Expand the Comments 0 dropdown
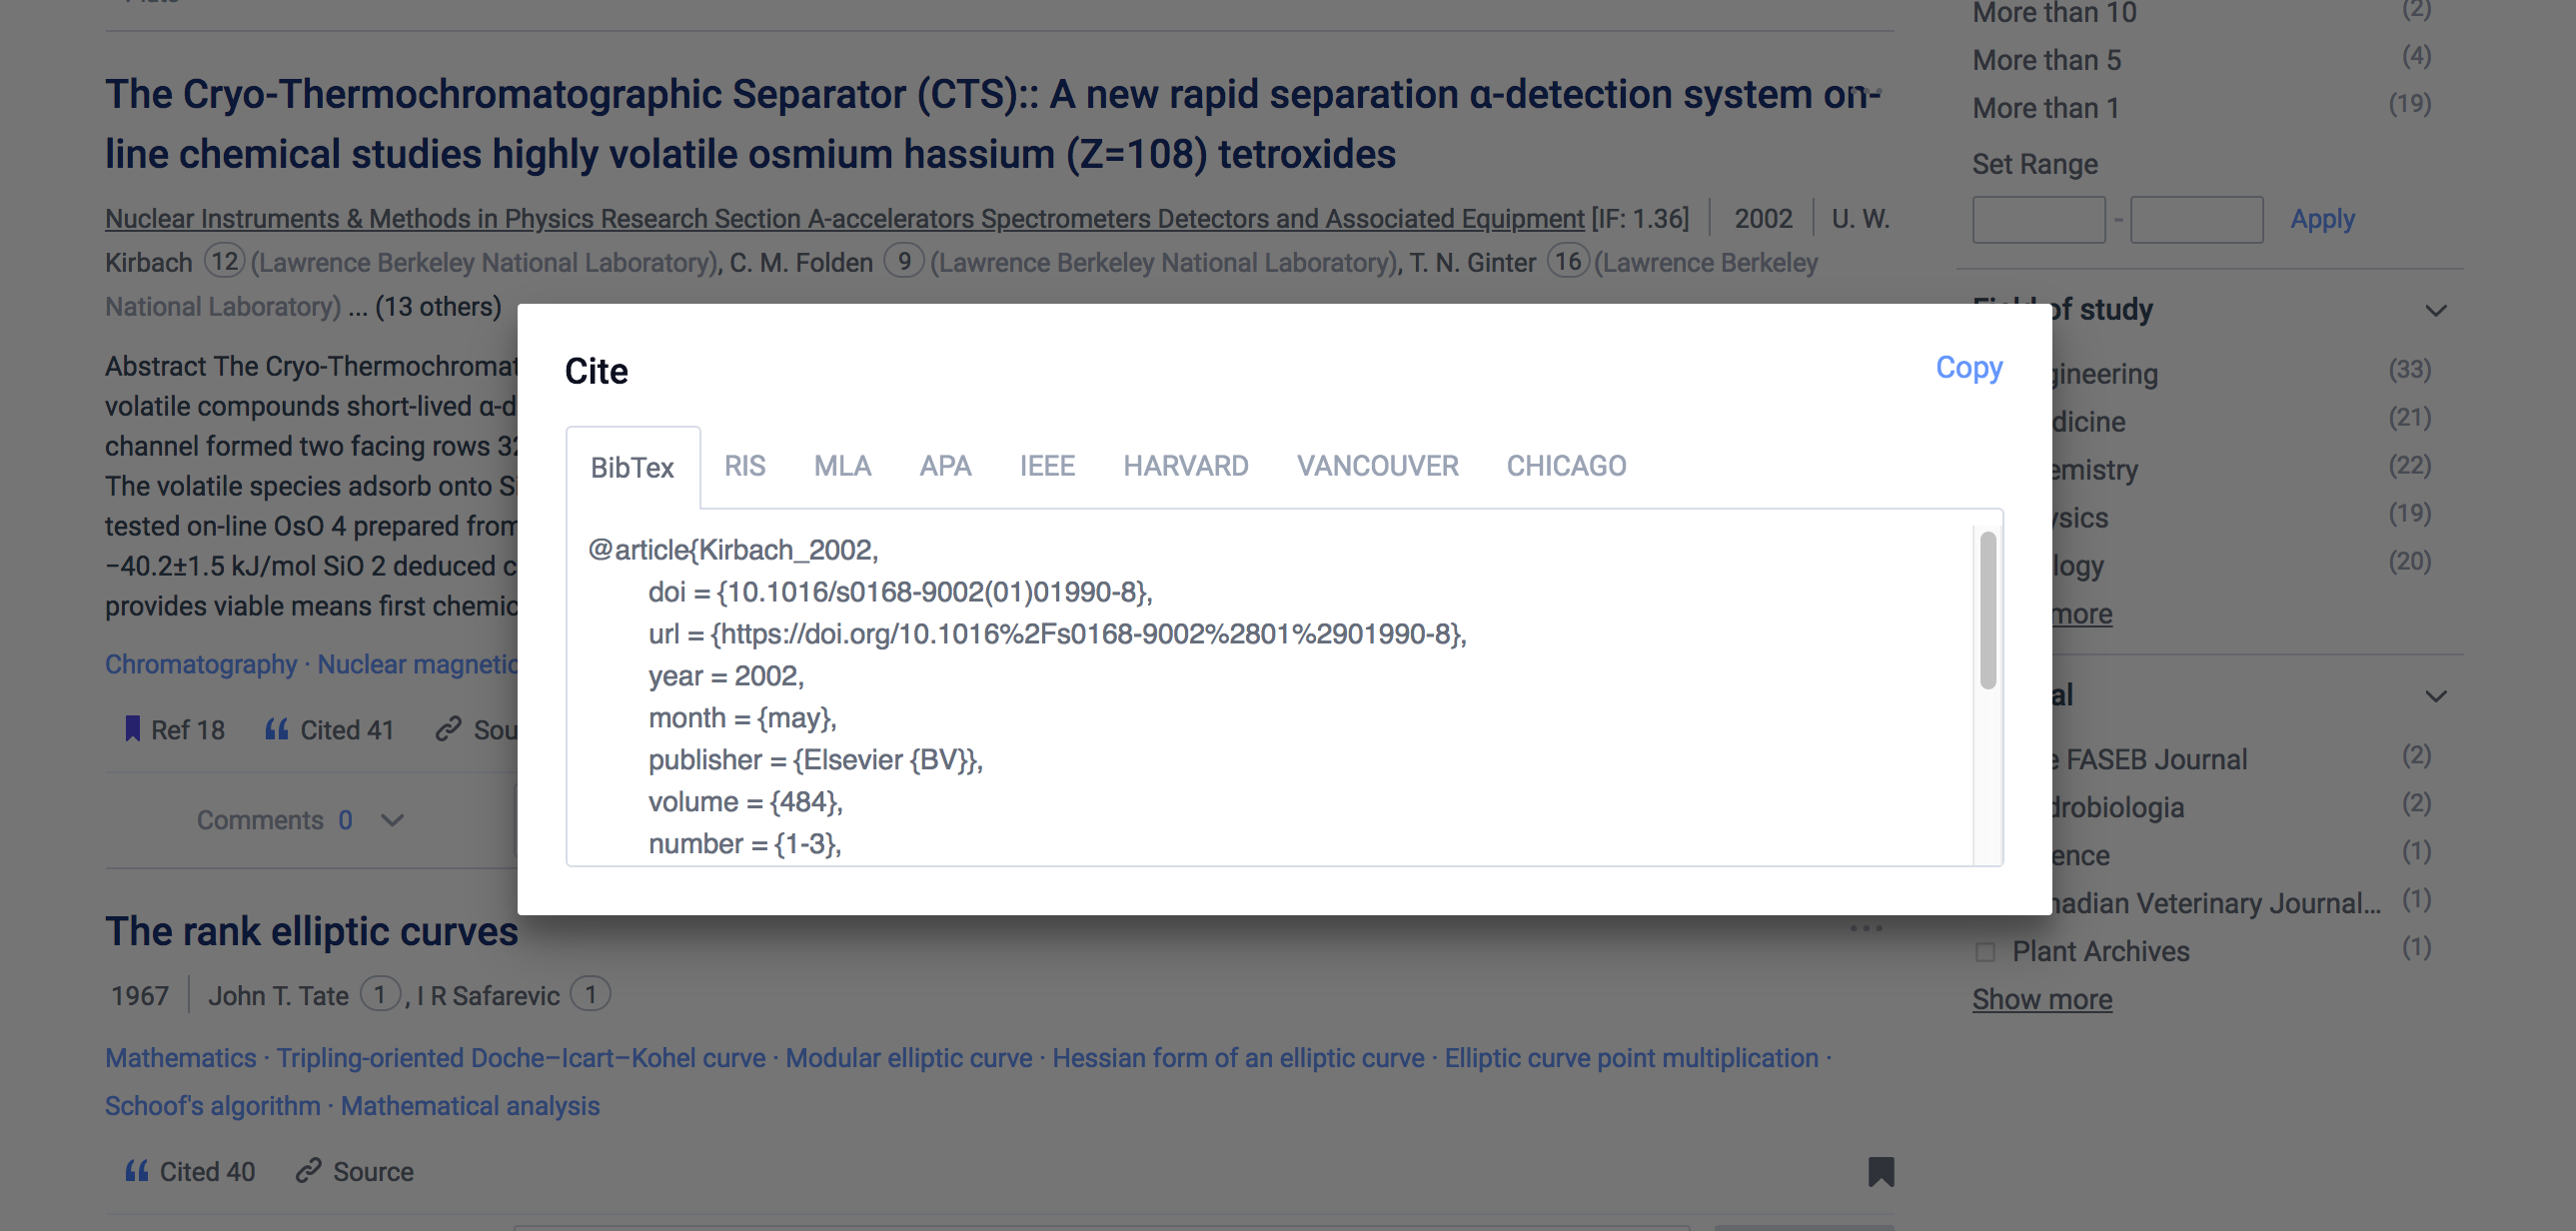This screenshot has width=2576, height=1231. click(x=392, y=820)
